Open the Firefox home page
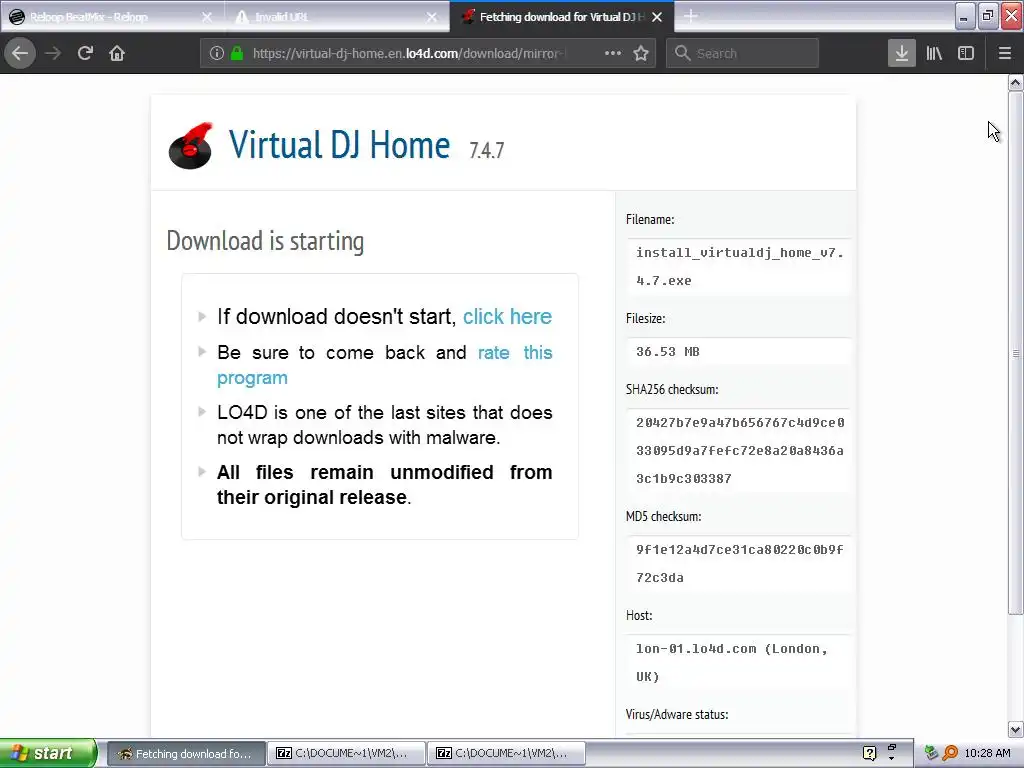1024x768 pixels. tap(117, 54)
